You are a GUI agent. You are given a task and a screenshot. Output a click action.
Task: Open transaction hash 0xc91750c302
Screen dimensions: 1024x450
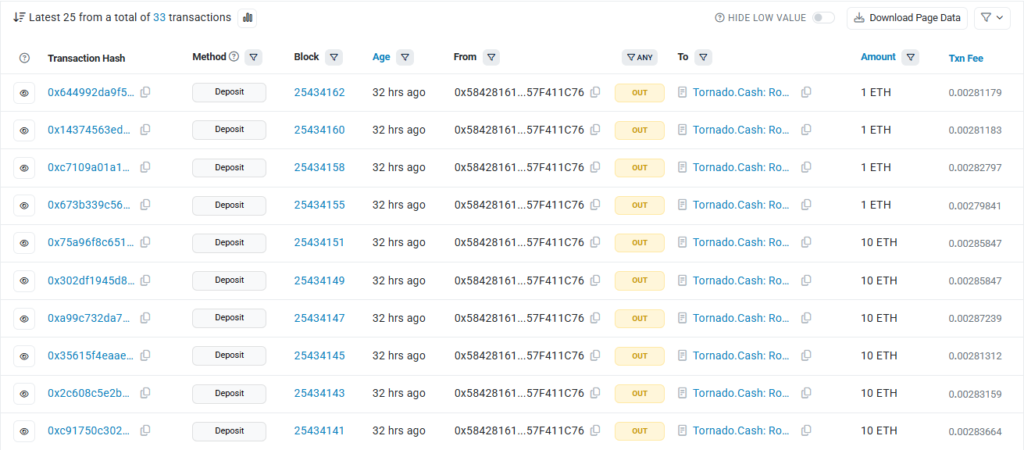coord(91,431)
